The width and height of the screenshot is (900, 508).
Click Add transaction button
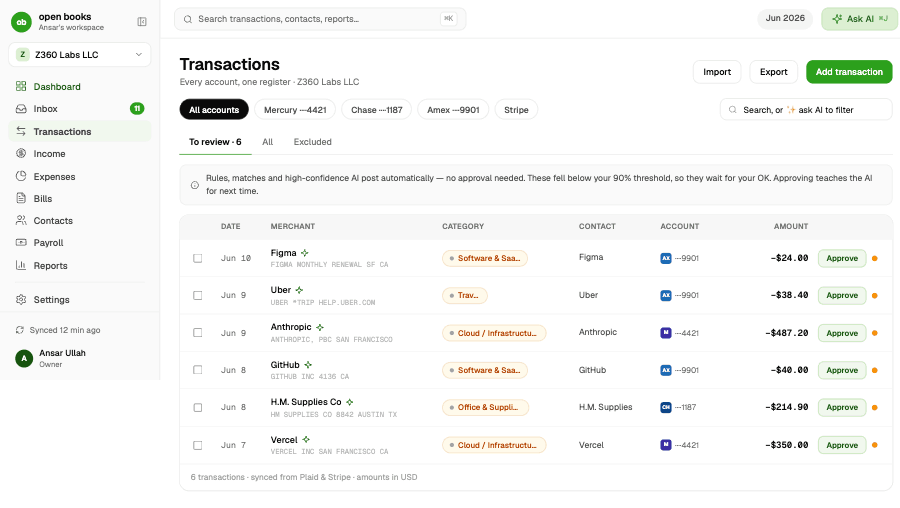tap(849, 72)
